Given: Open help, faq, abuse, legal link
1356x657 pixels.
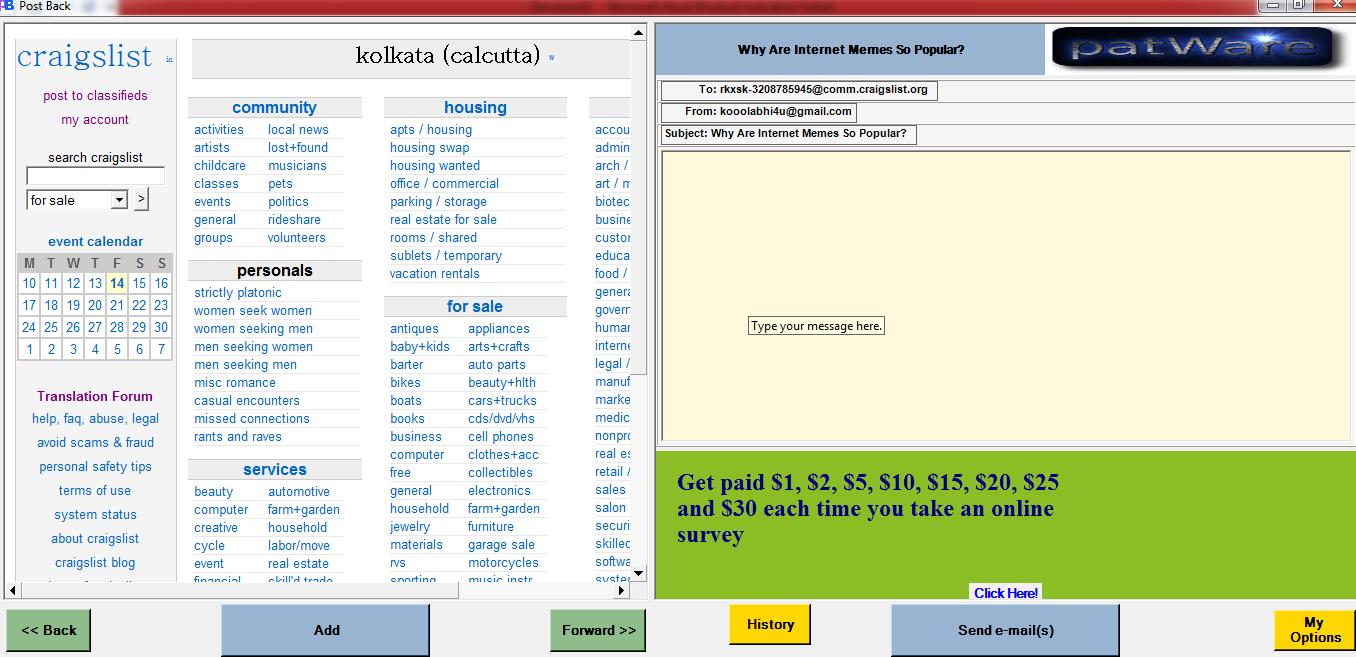Looking at the screenshot, I should click(95, 419).
